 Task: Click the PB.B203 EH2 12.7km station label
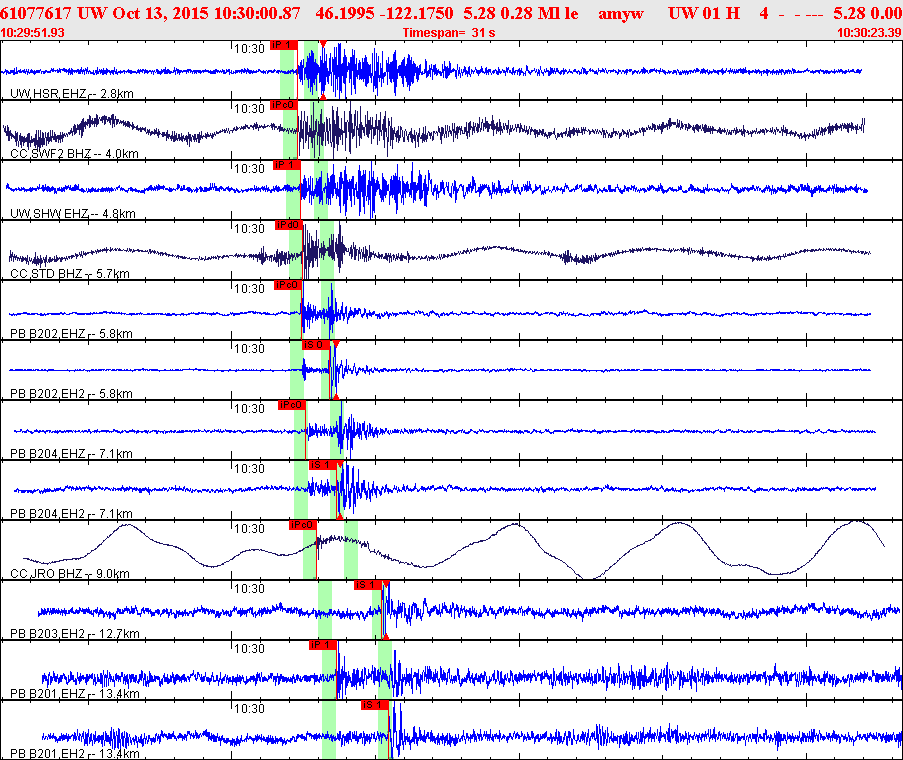coord(75,633)
